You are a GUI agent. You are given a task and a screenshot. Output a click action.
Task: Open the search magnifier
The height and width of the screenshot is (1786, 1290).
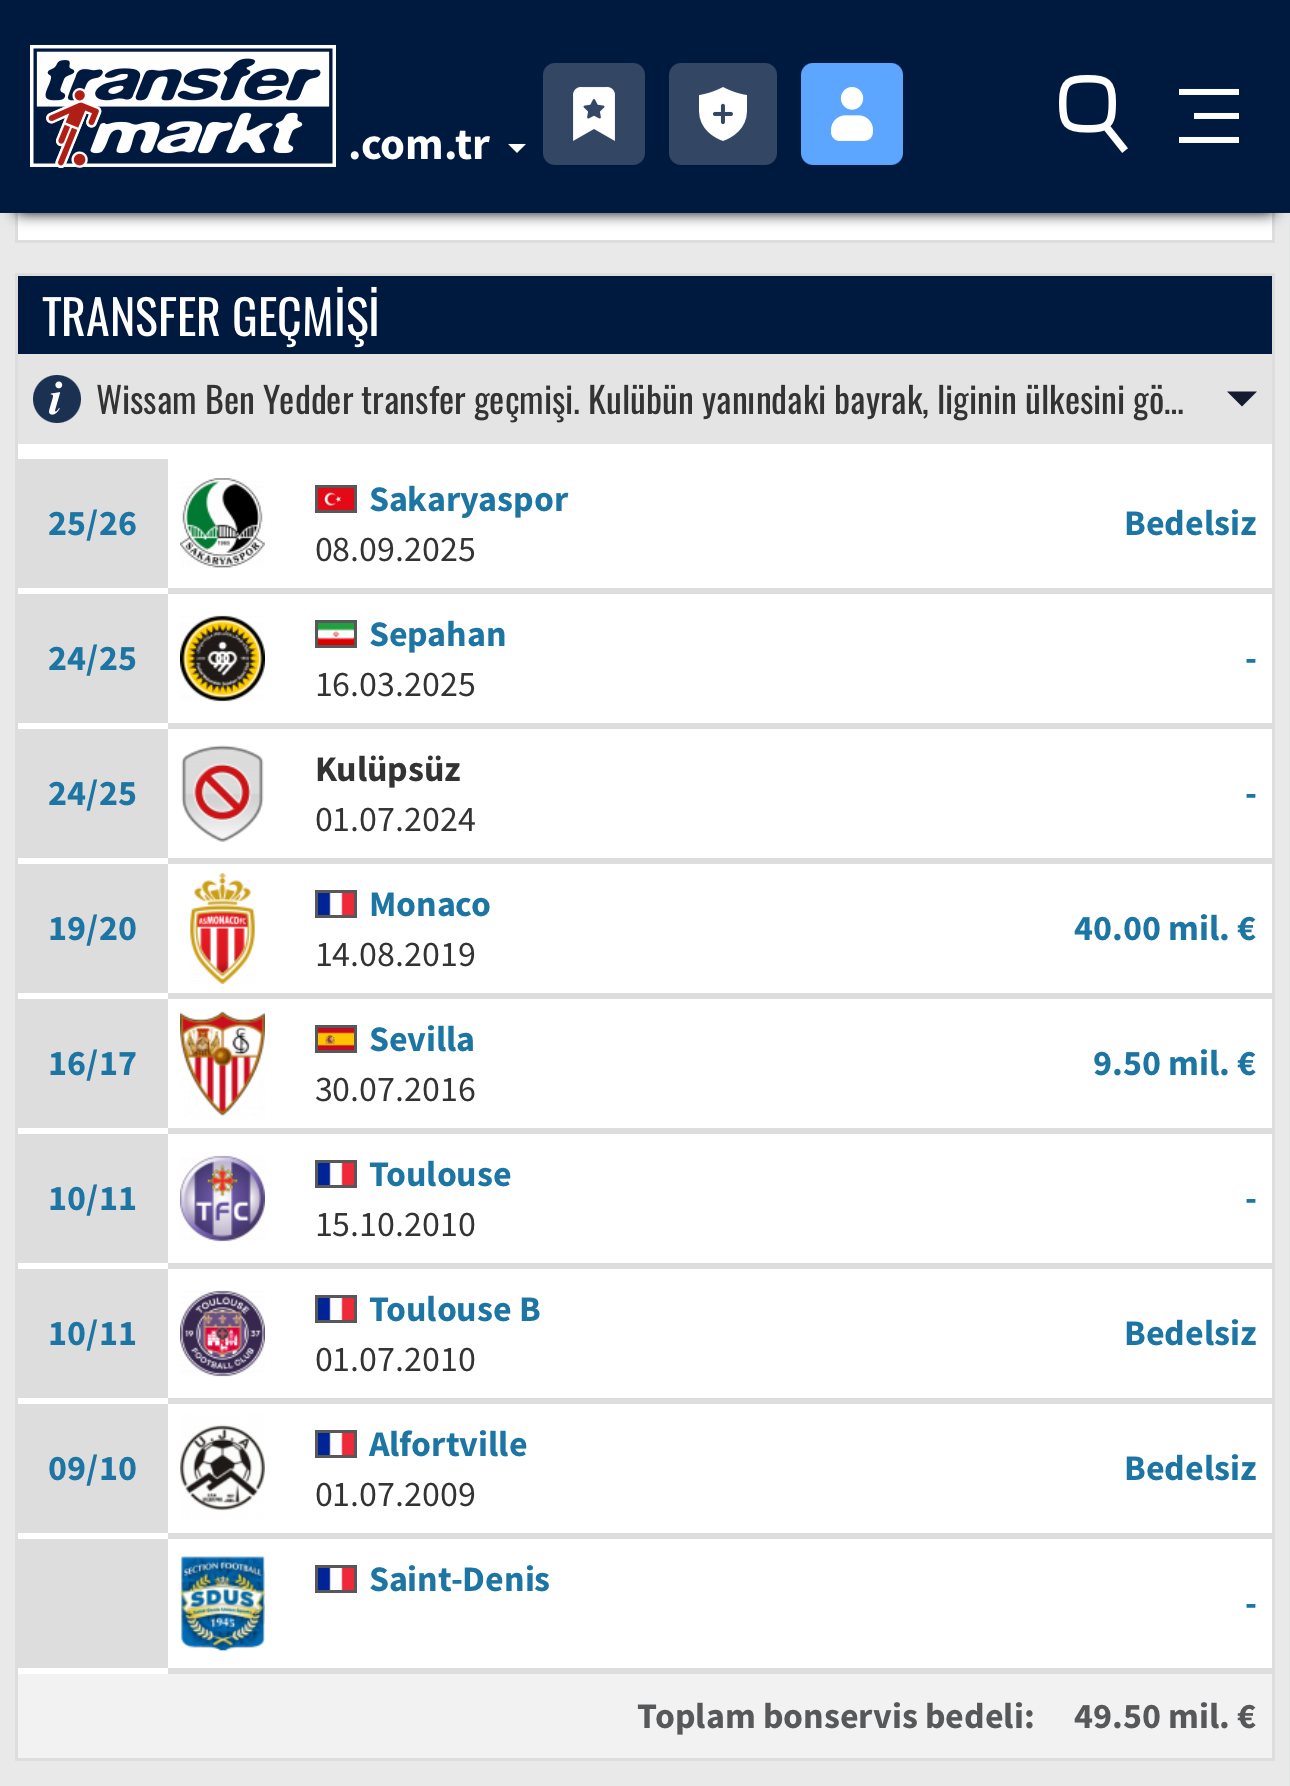[1093, 114]
